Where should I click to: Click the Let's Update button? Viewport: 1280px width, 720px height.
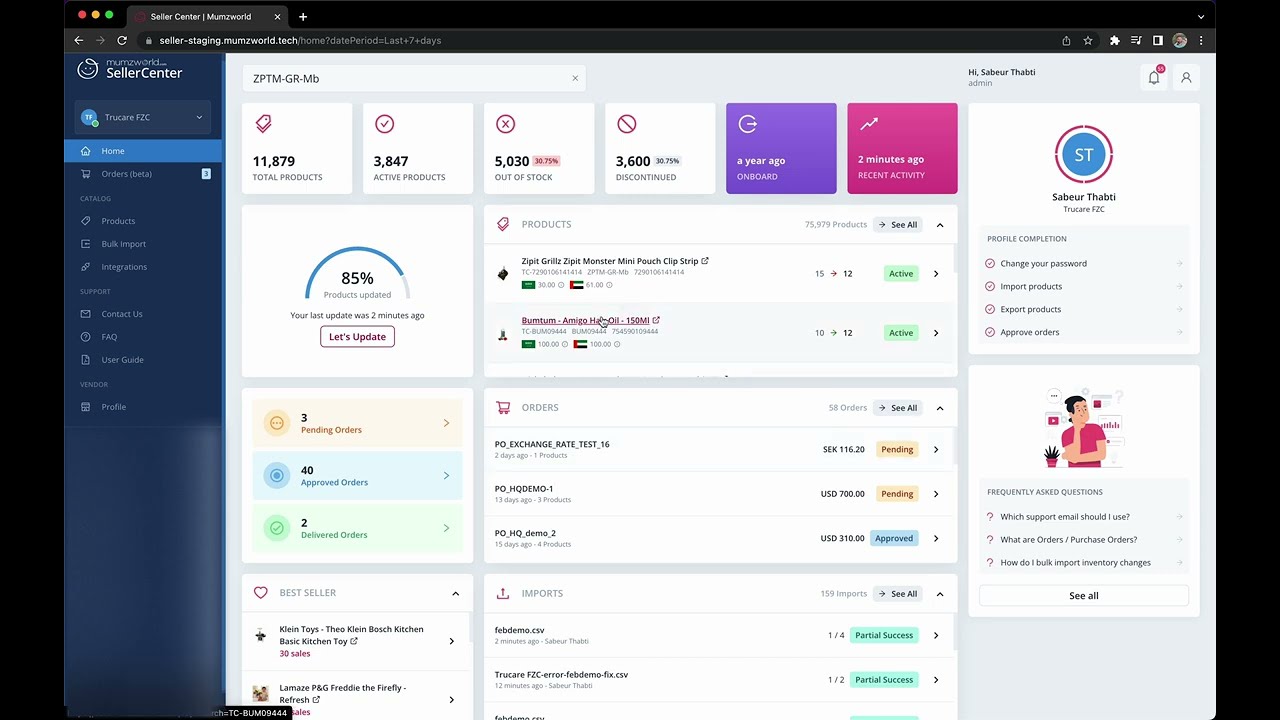[357, 337]
